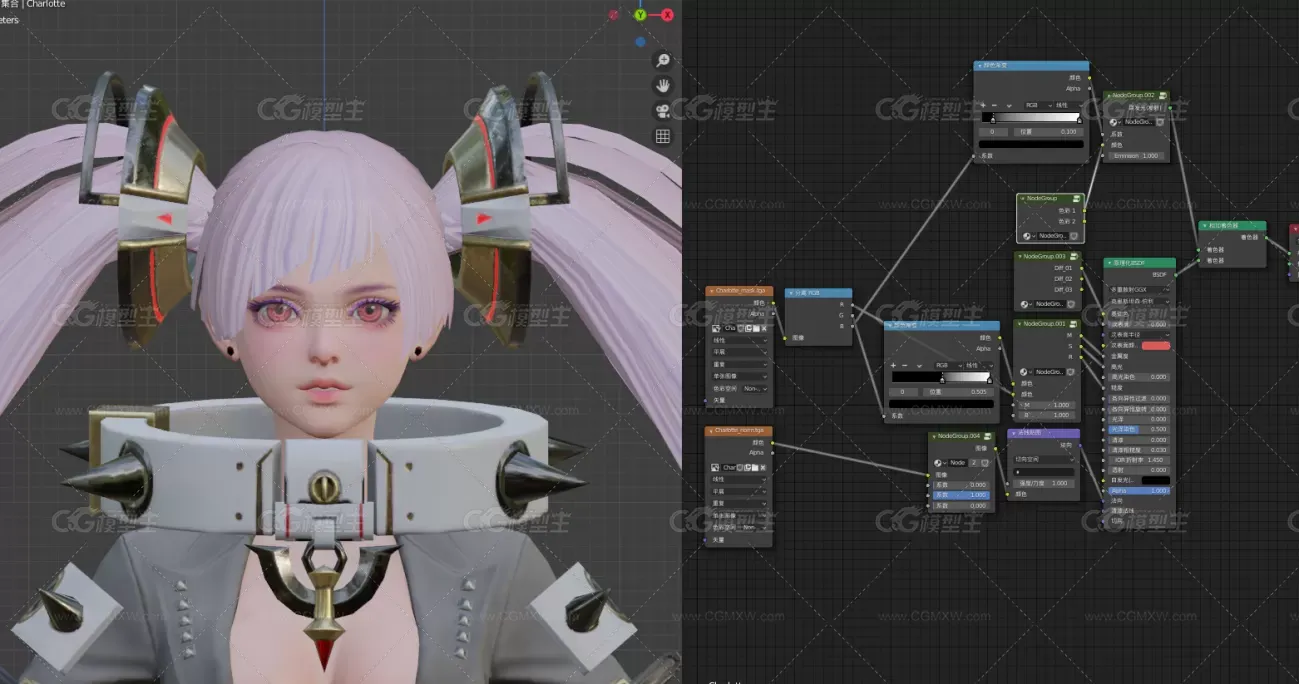
Task: Click the Alpha 1.000 slider in BSDF node
Action: pyautogui.click(x=1139, y=491)
